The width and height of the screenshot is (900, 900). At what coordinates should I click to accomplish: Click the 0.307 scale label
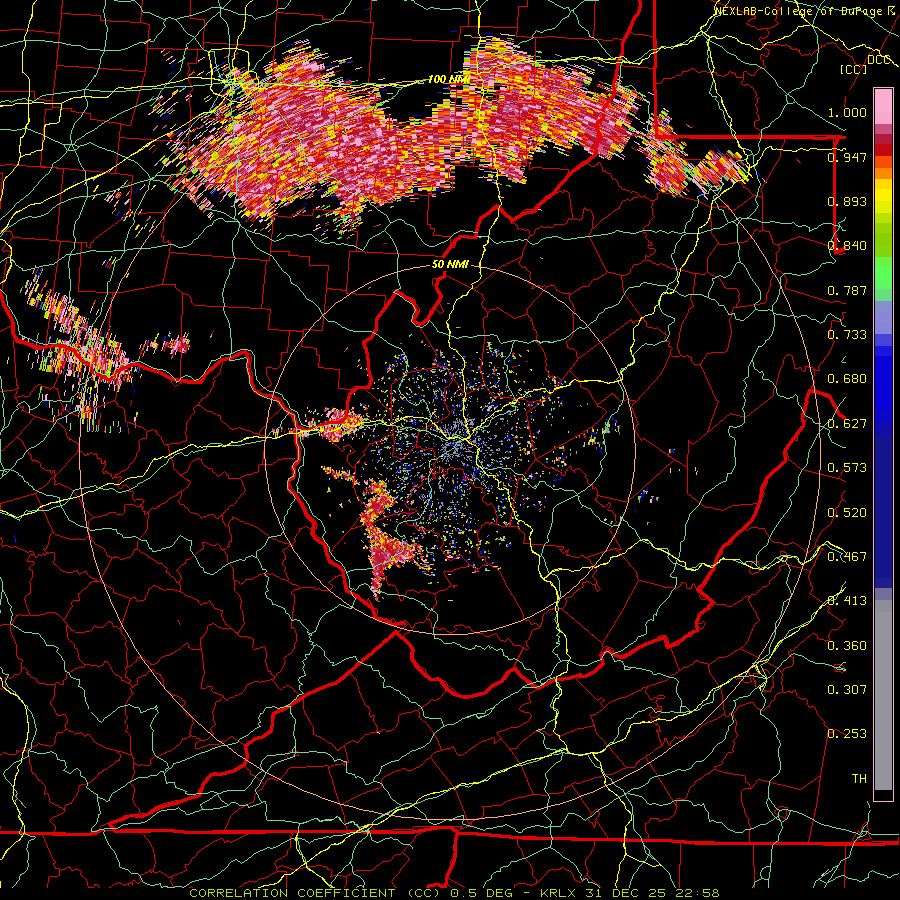click(847, 690)
